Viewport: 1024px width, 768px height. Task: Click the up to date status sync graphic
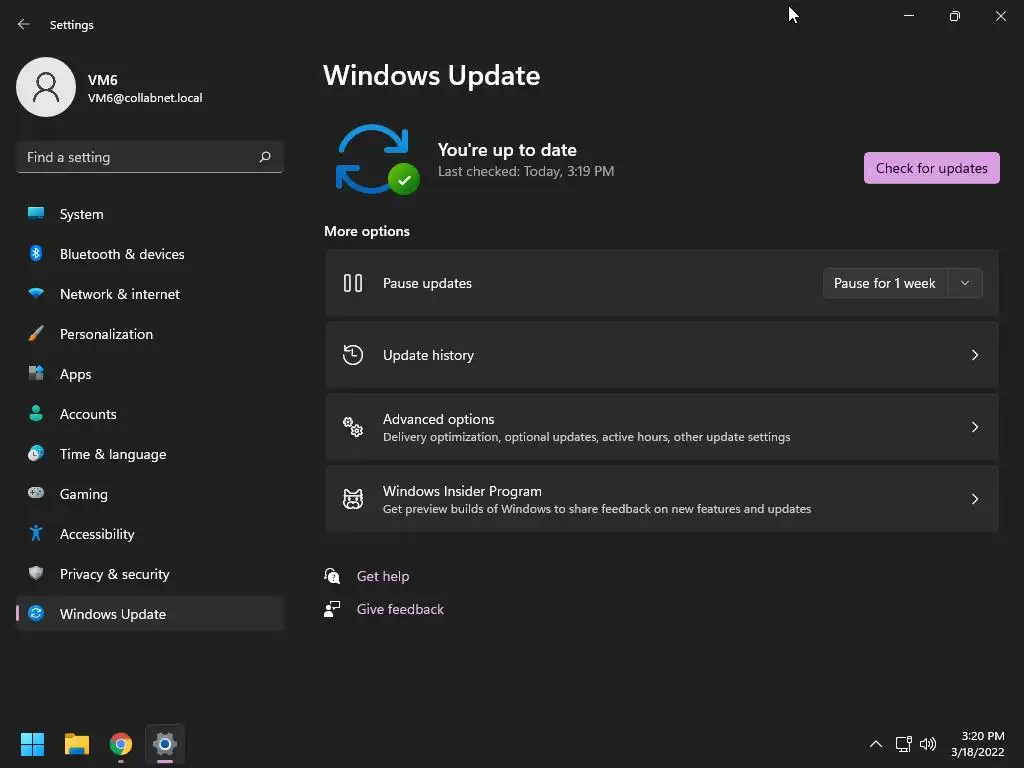click(x=377, y=159)
